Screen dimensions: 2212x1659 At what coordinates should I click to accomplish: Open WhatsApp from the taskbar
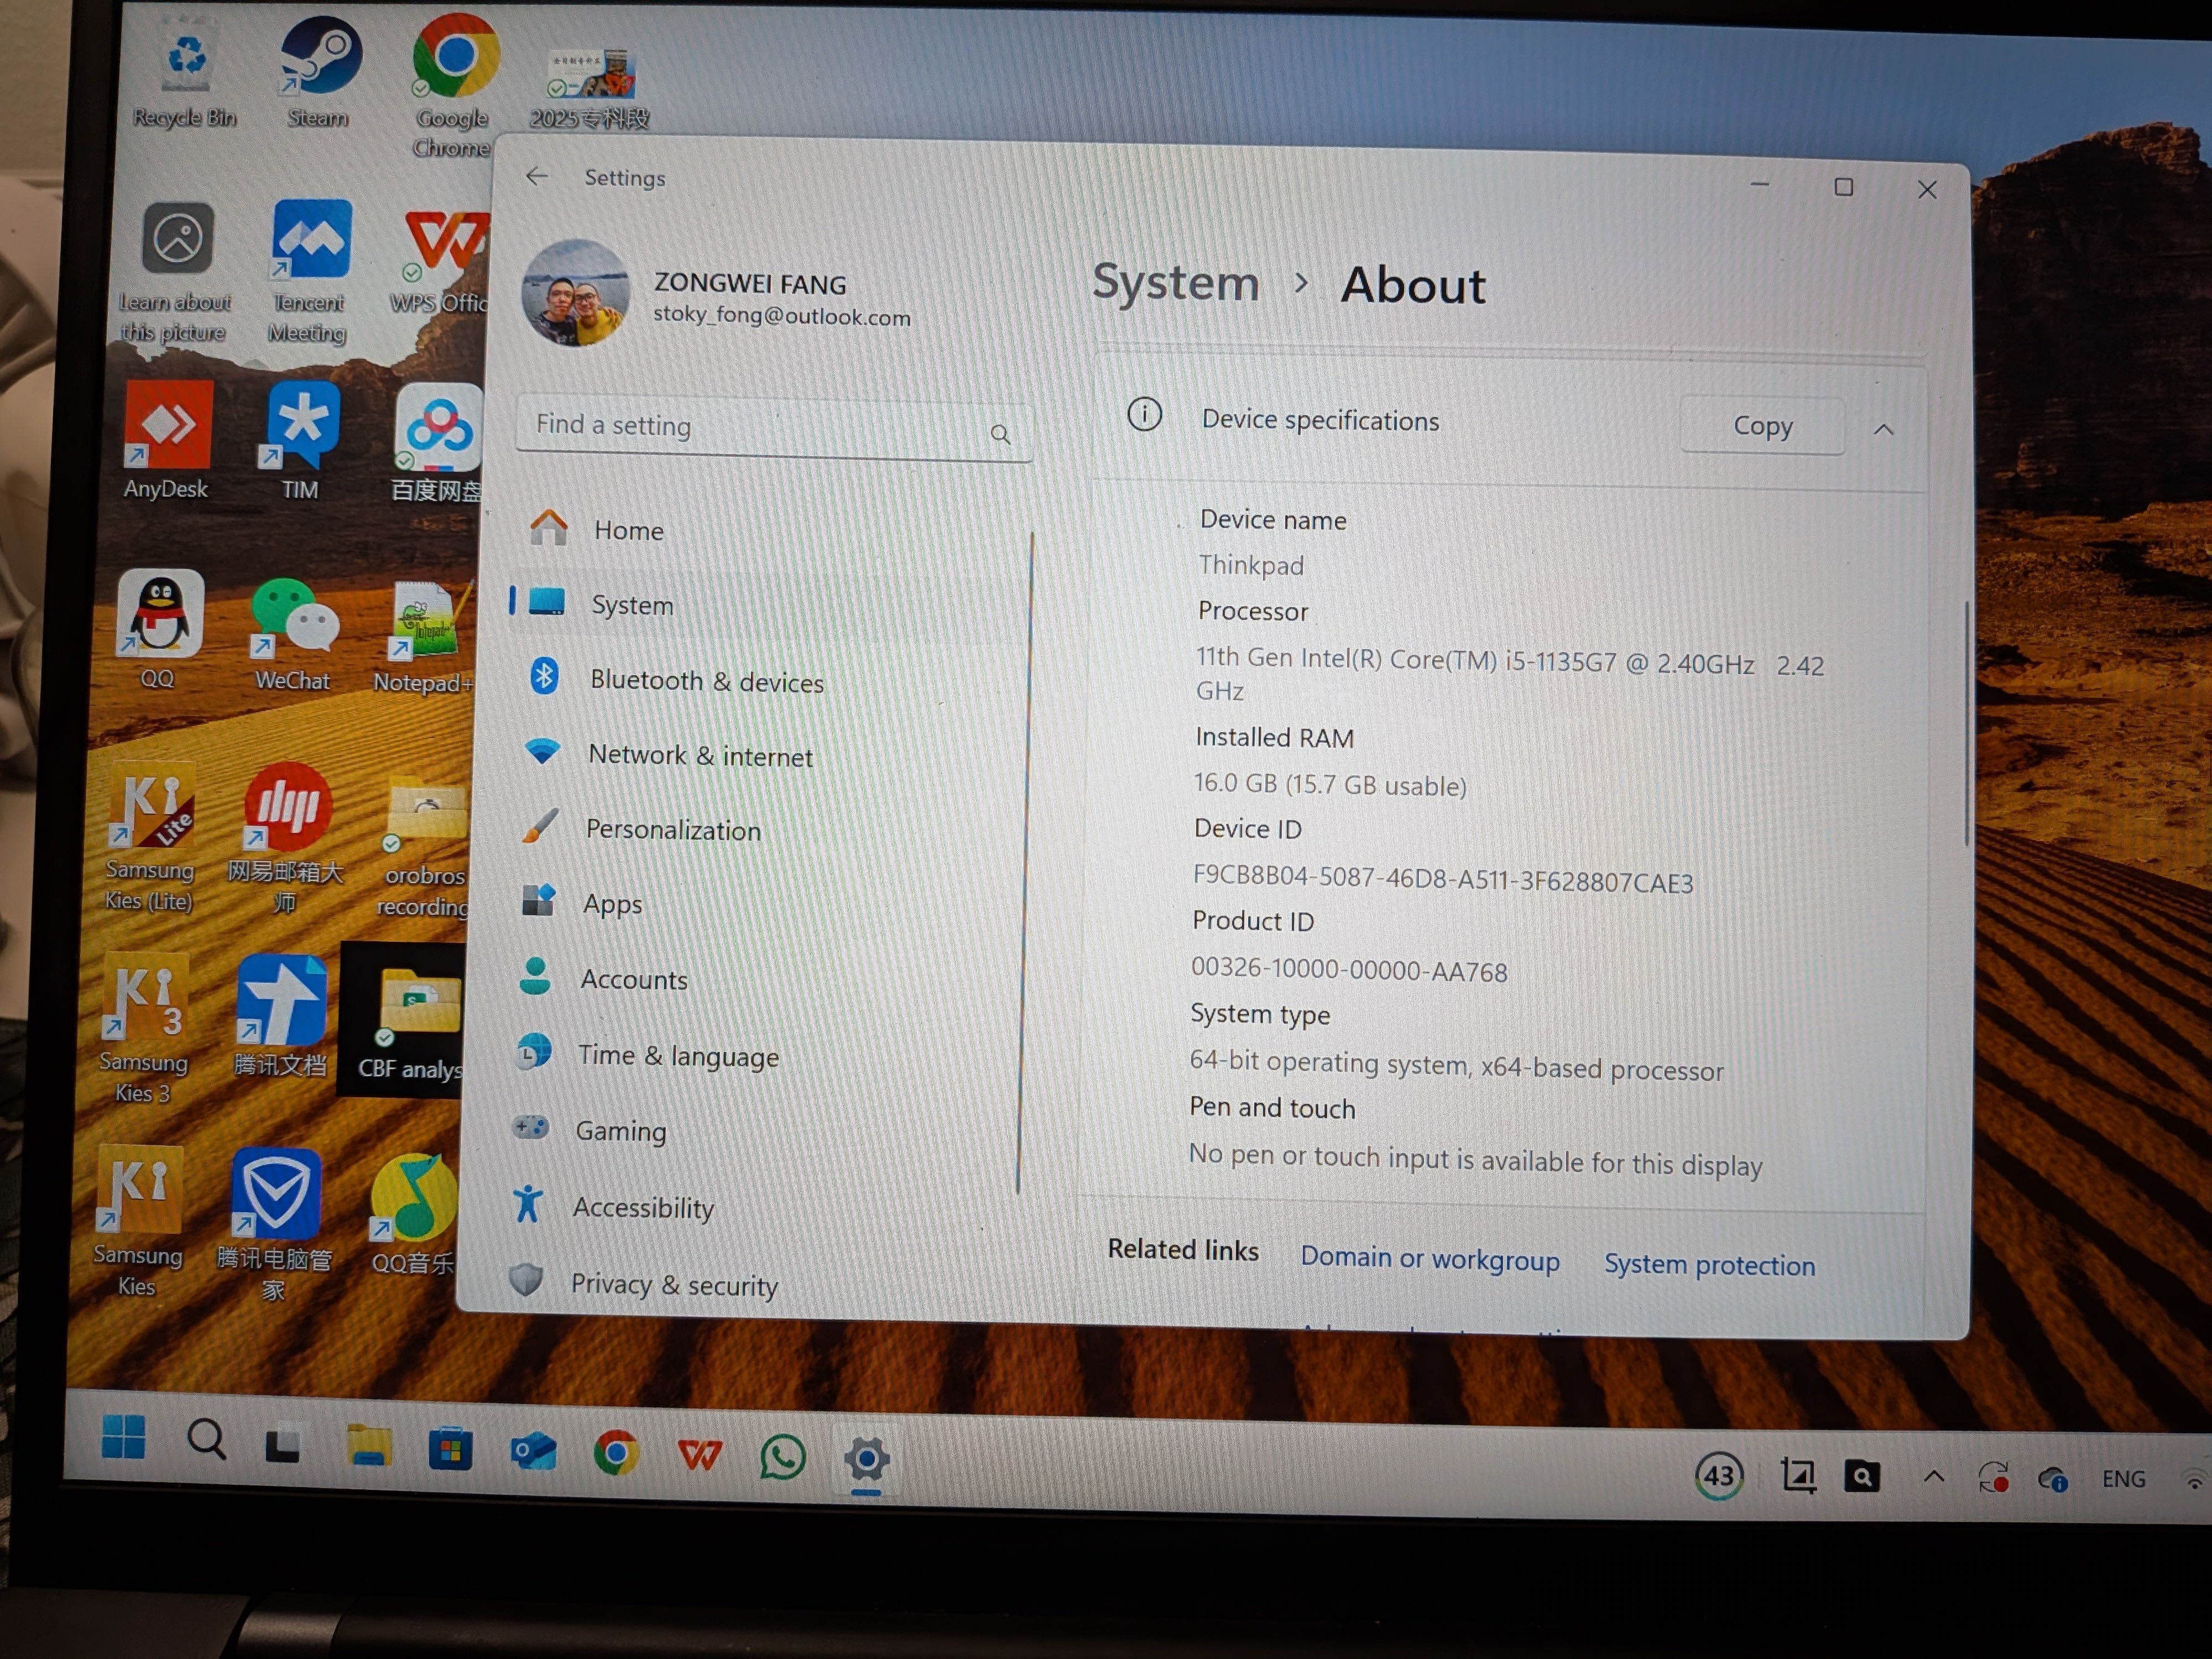pos(783,1458)
